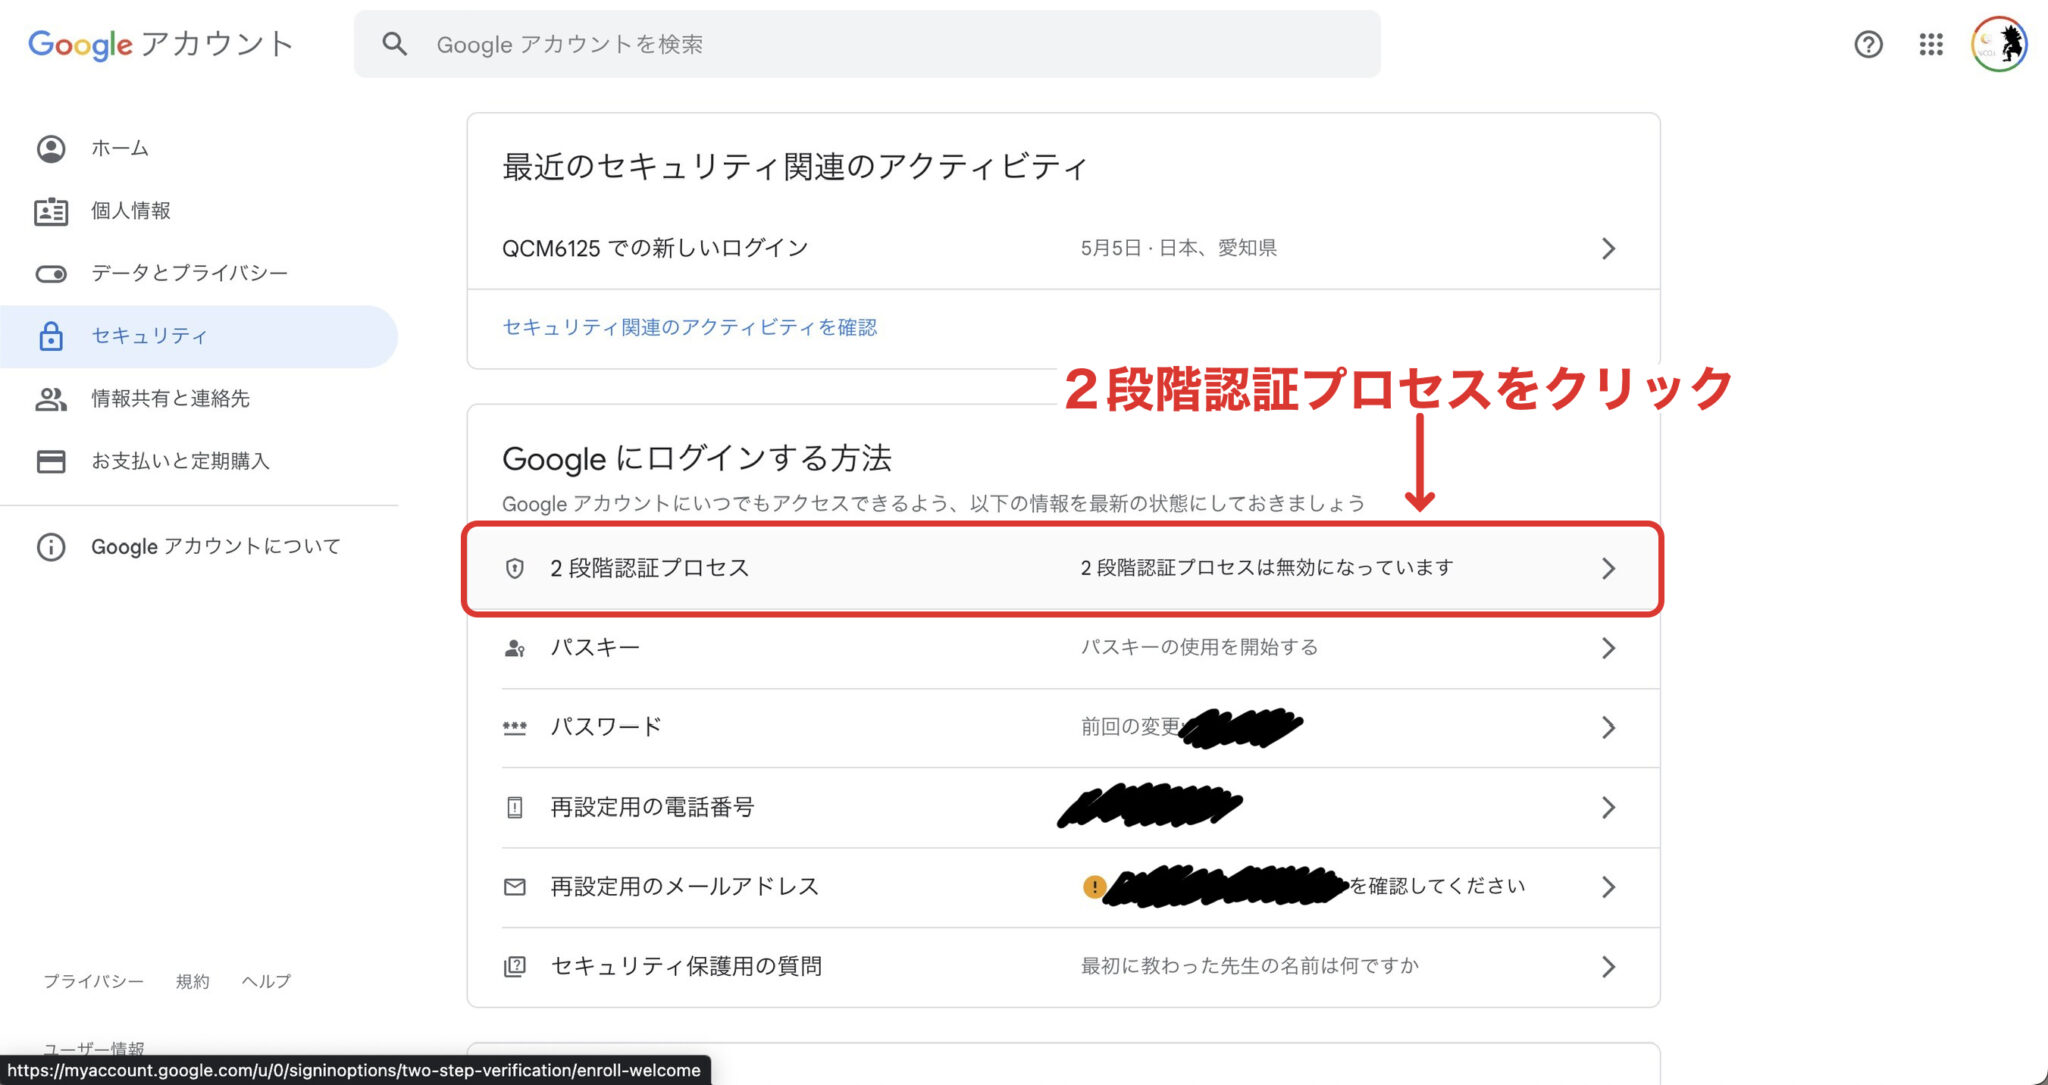This screenshot has width=2048, height=1085.
Task: Expand the パスキー row chevron
Action: coord(1608,647)
